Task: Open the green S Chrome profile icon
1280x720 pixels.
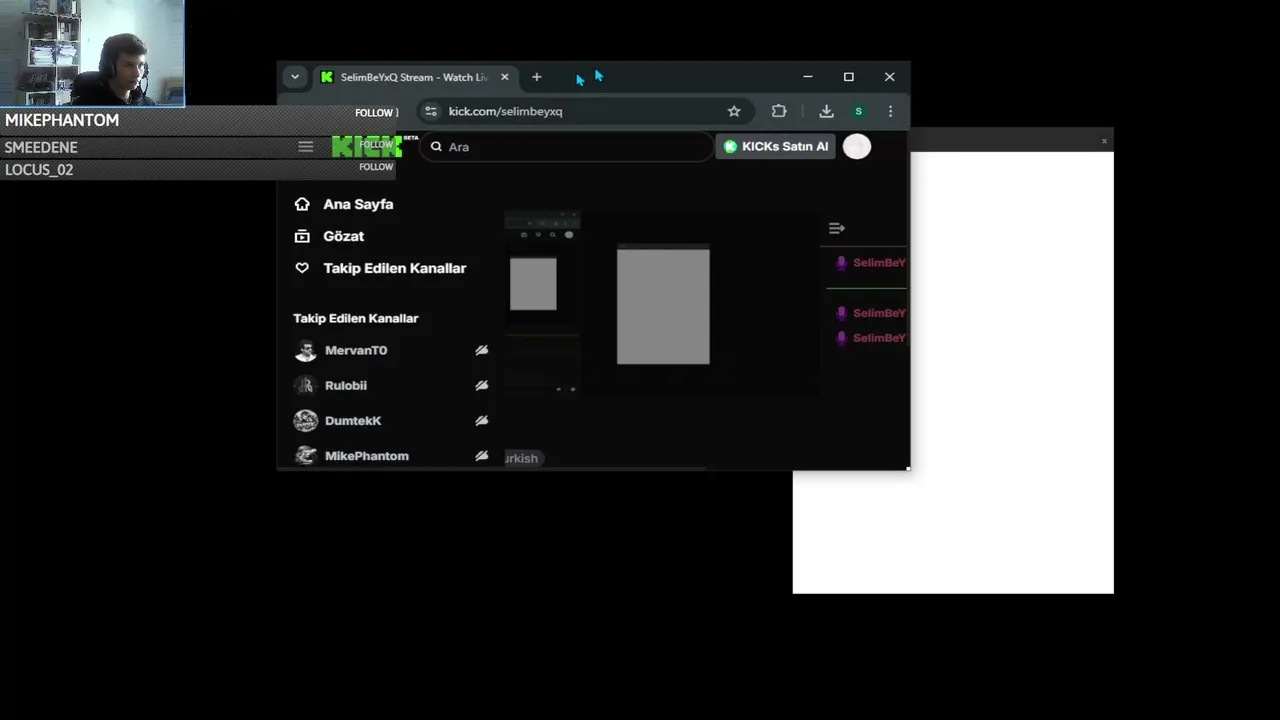Action: coord(858,111)
